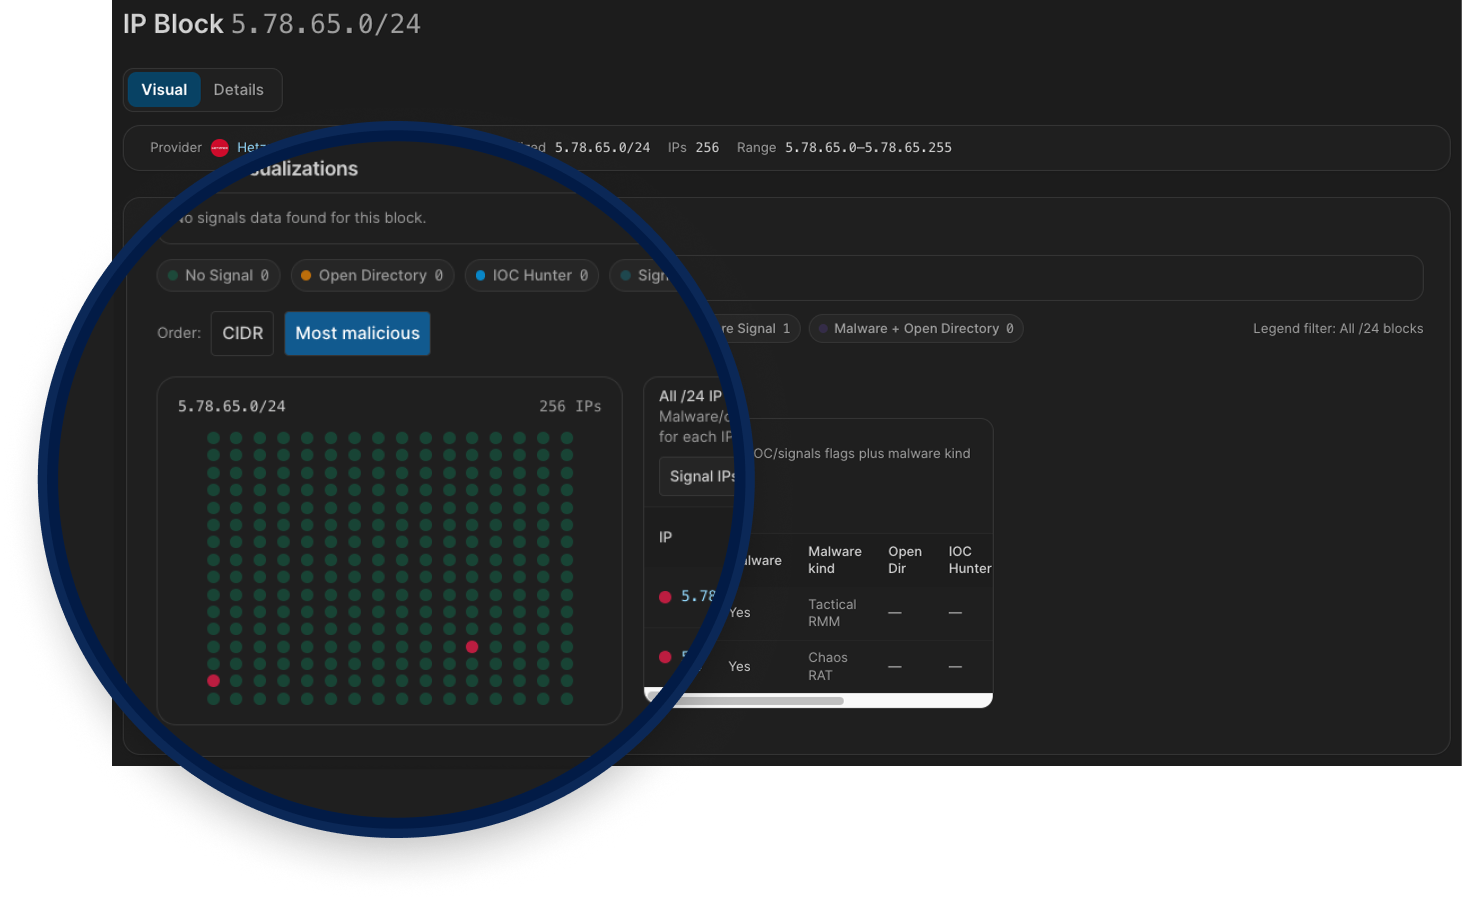
Task: Toggle the No Signal legend filter
Action: pyautogui.click(x=218, y=276)
